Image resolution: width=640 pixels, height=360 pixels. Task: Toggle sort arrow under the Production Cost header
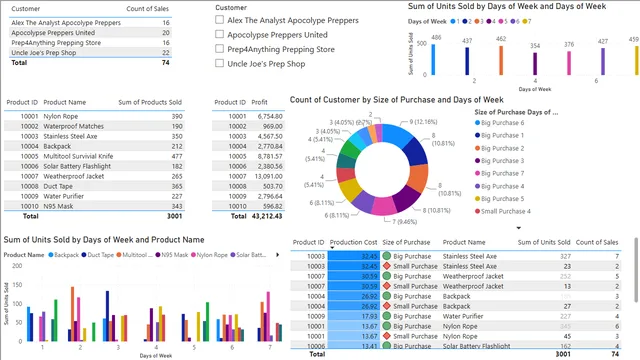332,248
